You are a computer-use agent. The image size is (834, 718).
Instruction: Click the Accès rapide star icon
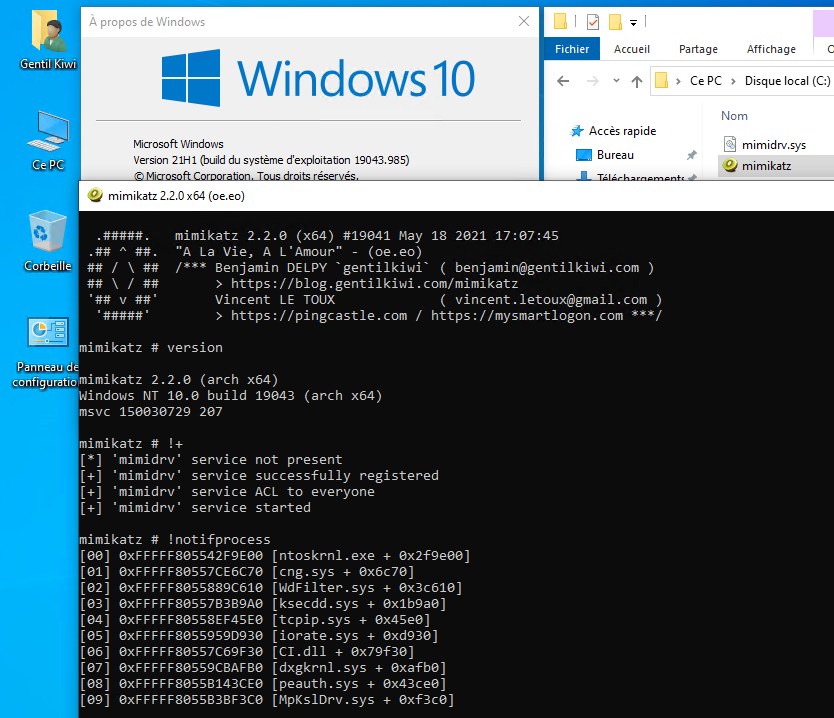pos(577,131)
